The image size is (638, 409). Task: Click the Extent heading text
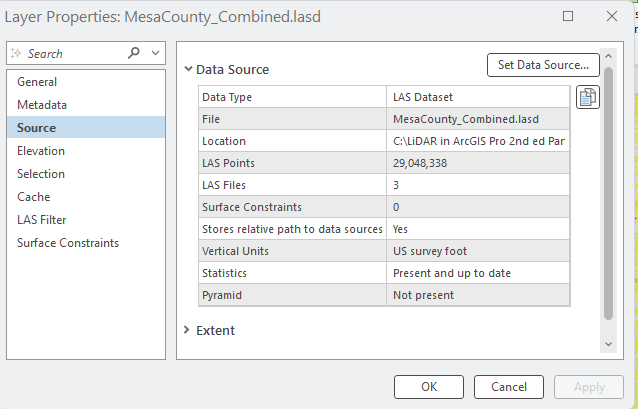tap(215, 330)
